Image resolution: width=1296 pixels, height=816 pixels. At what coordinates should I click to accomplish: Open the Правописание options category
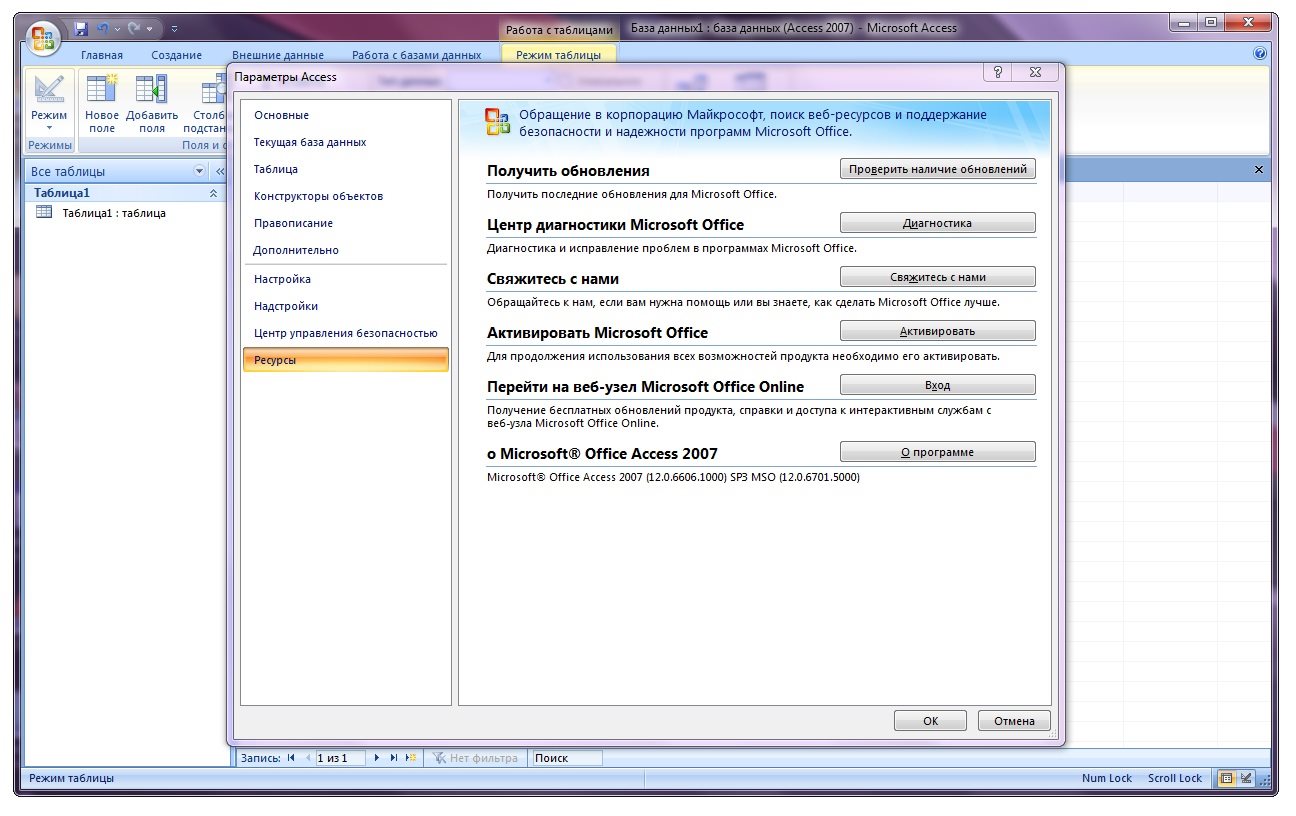(345, 223)
